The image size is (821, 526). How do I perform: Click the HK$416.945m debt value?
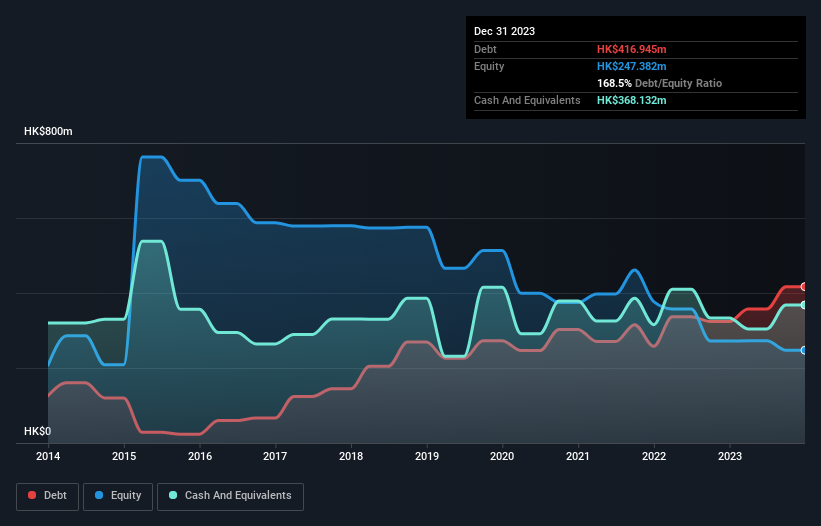[631, 49]
